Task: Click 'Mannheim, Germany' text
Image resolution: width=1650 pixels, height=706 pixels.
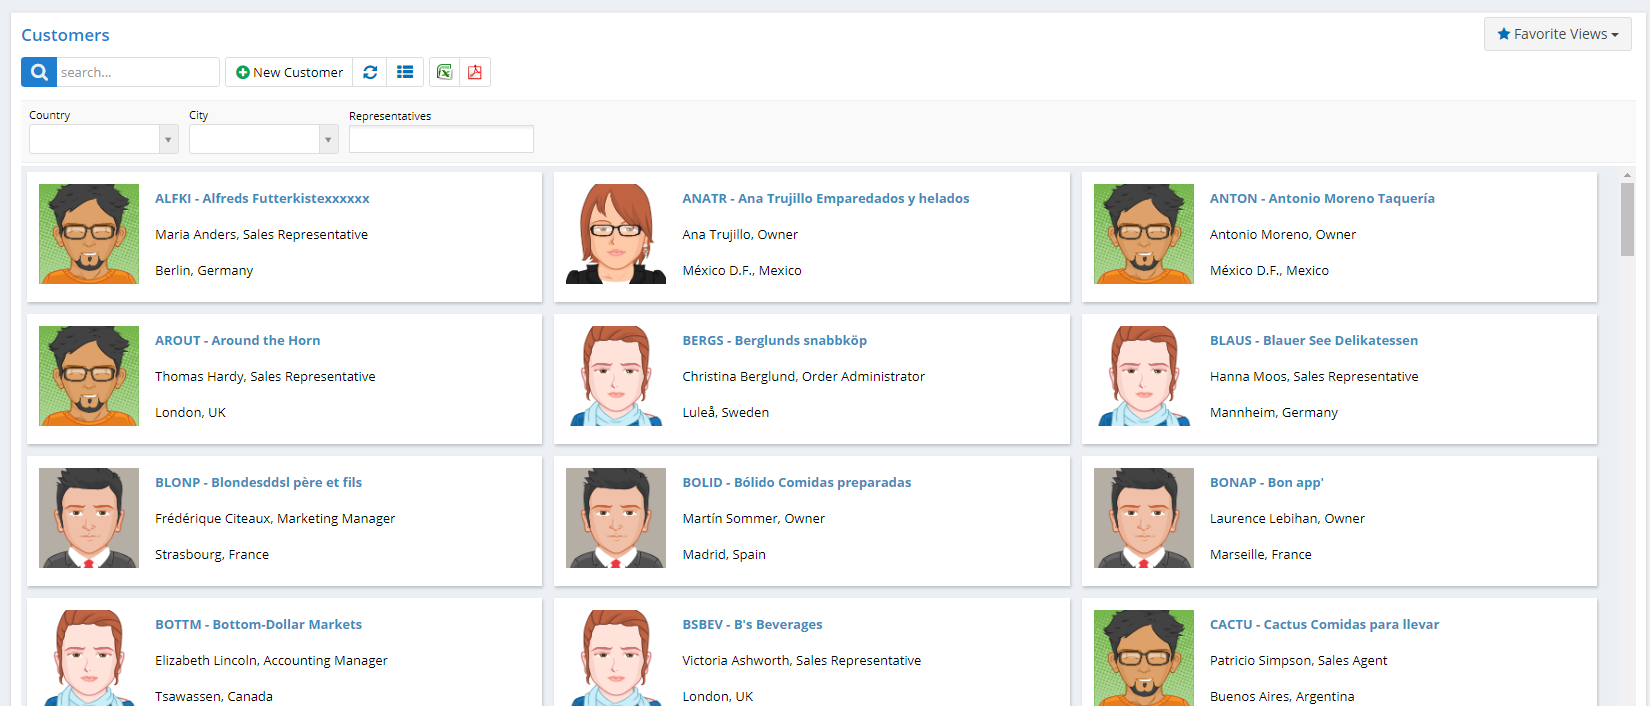Action: [1274, 412]
